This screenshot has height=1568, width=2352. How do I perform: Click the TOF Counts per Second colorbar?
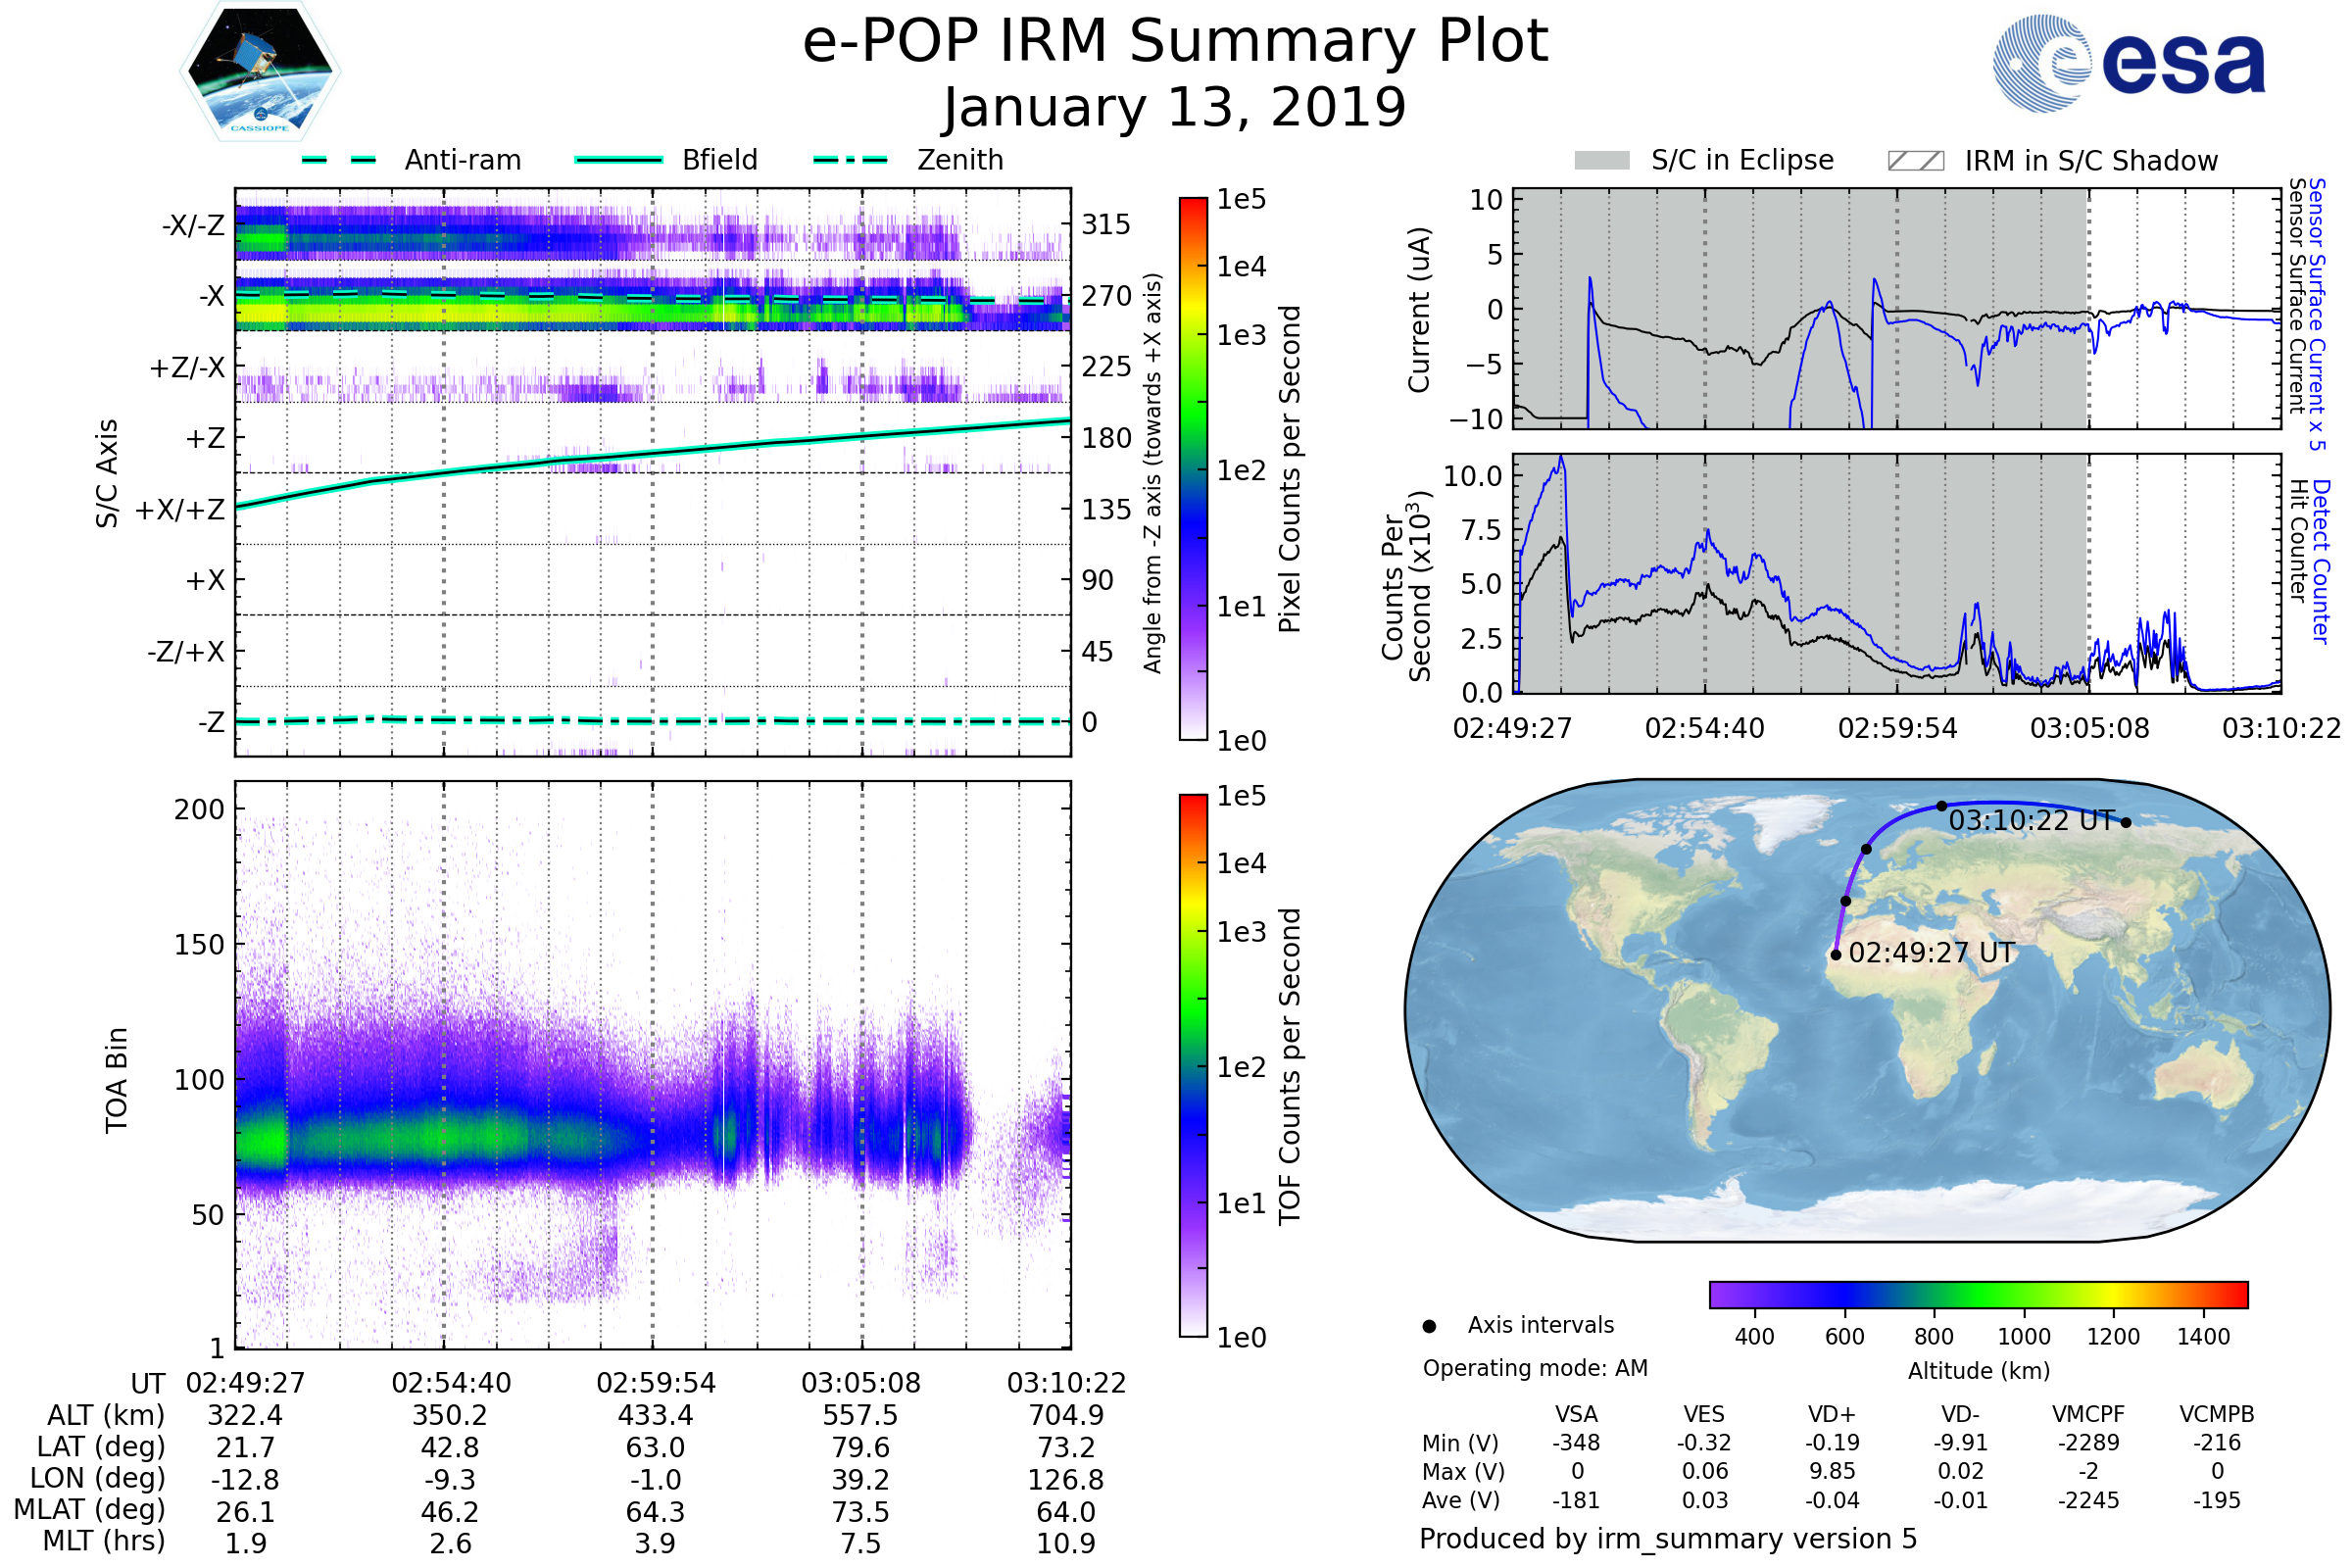coord(1193,1066)
